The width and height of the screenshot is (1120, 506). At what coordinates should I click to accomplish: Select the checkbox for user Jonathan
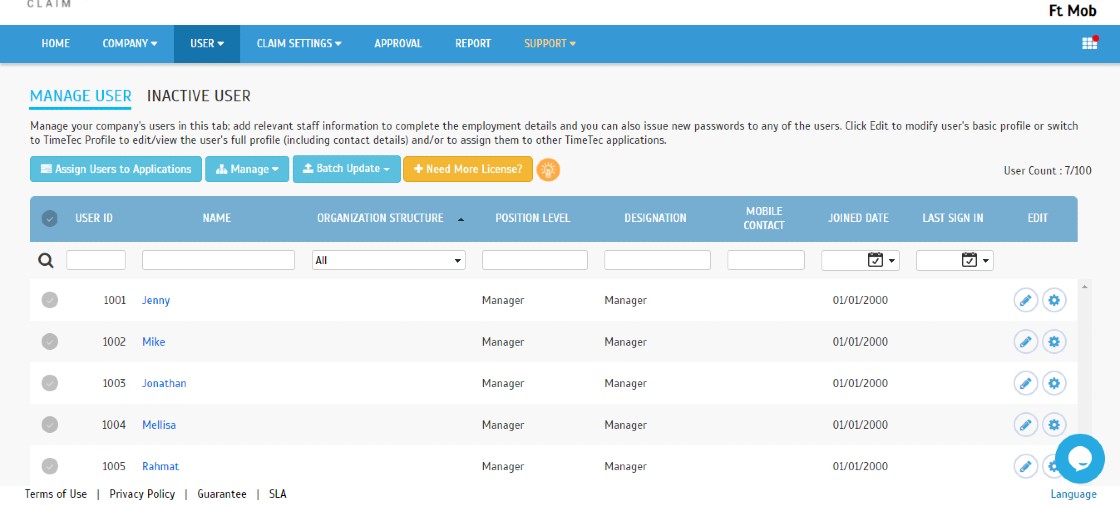[49, 383]
